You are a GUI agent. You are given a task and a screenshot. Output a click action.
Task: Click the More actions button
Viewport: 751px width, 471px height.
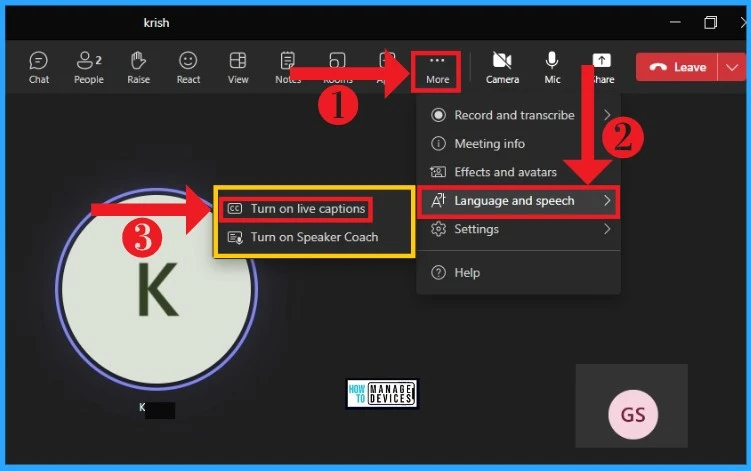437,70
